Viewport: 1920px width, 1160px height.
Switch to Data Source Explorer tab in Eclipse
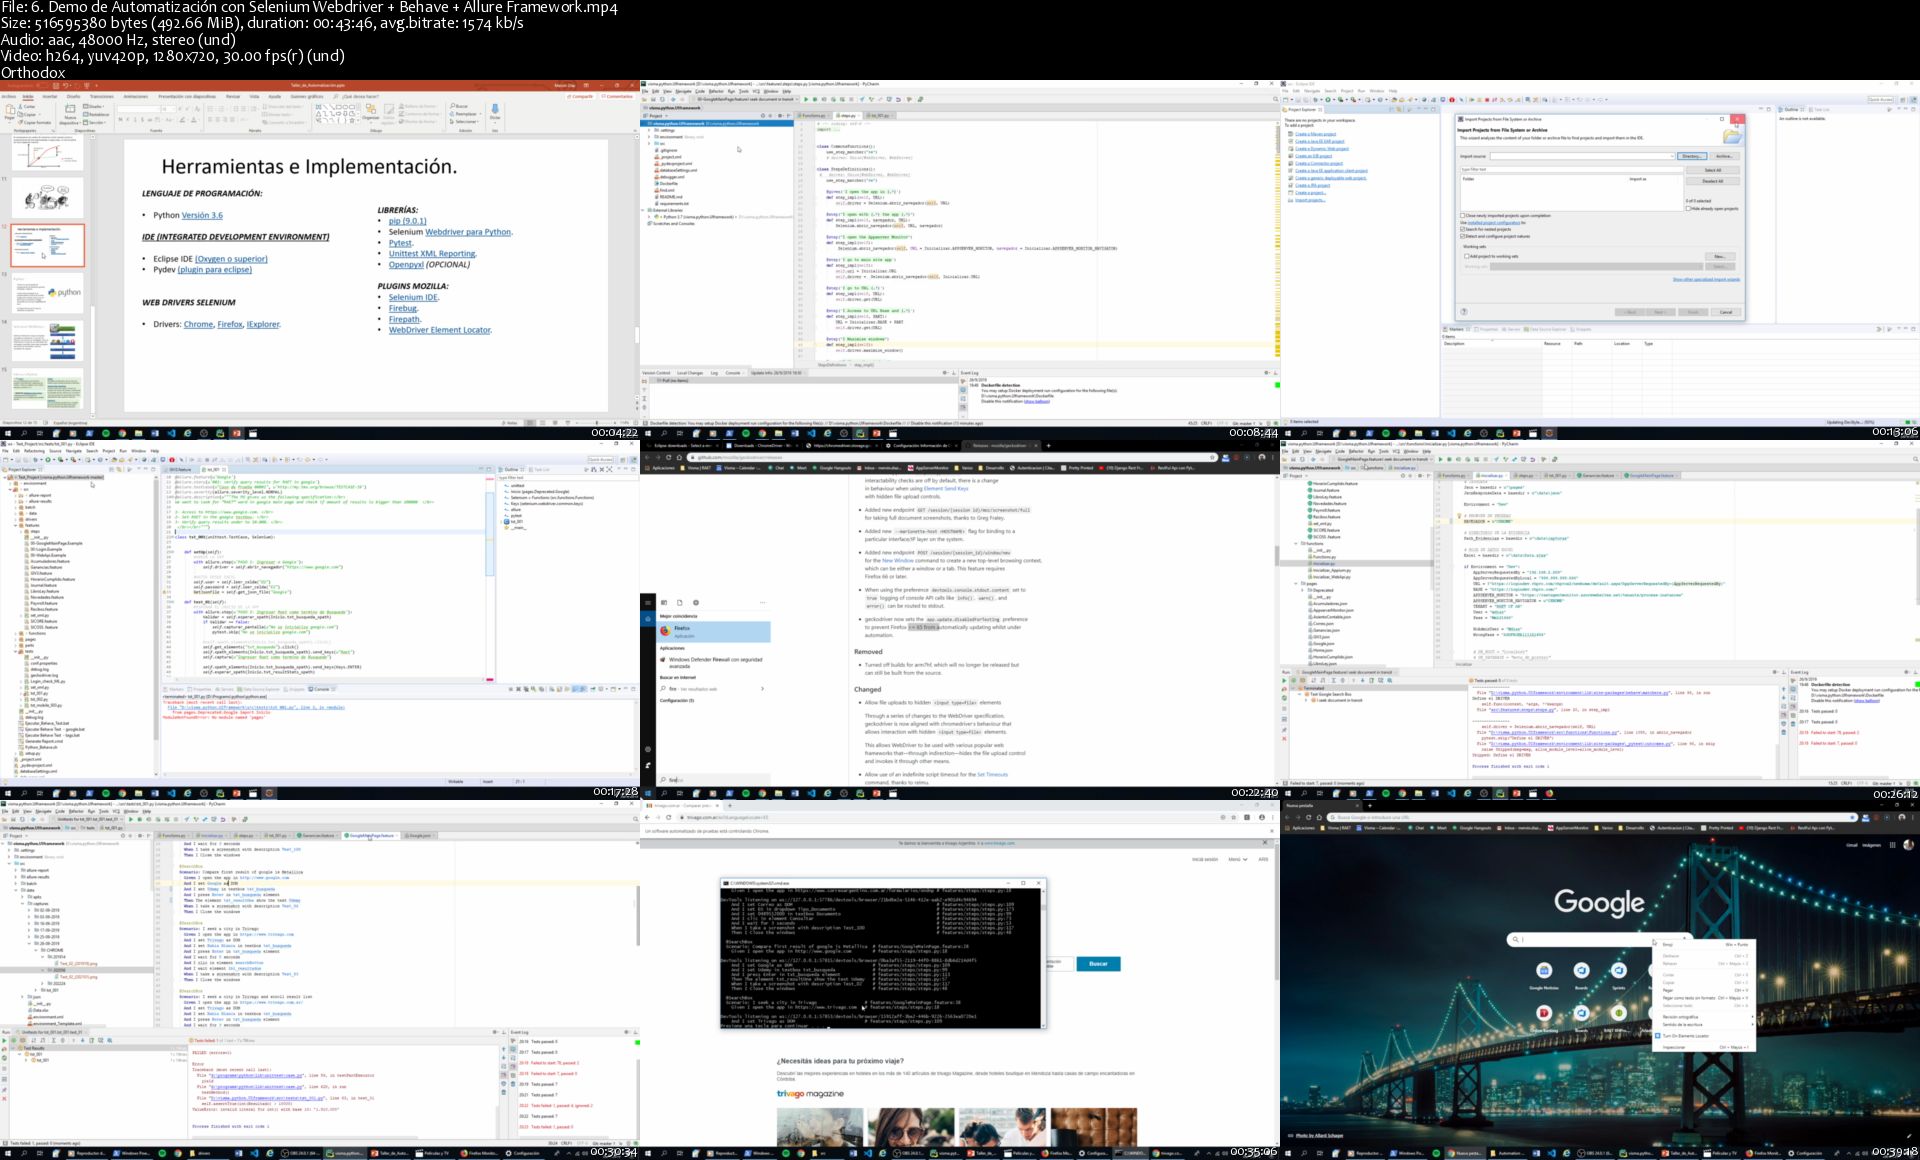pyautogui.click(x=1545, y=329)
